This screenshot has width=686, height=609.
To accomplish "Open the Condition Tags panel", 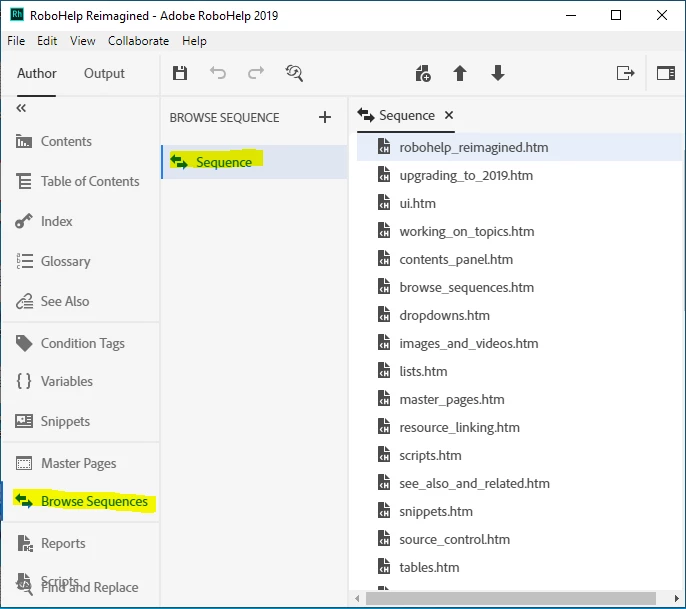I will (70, 343).
